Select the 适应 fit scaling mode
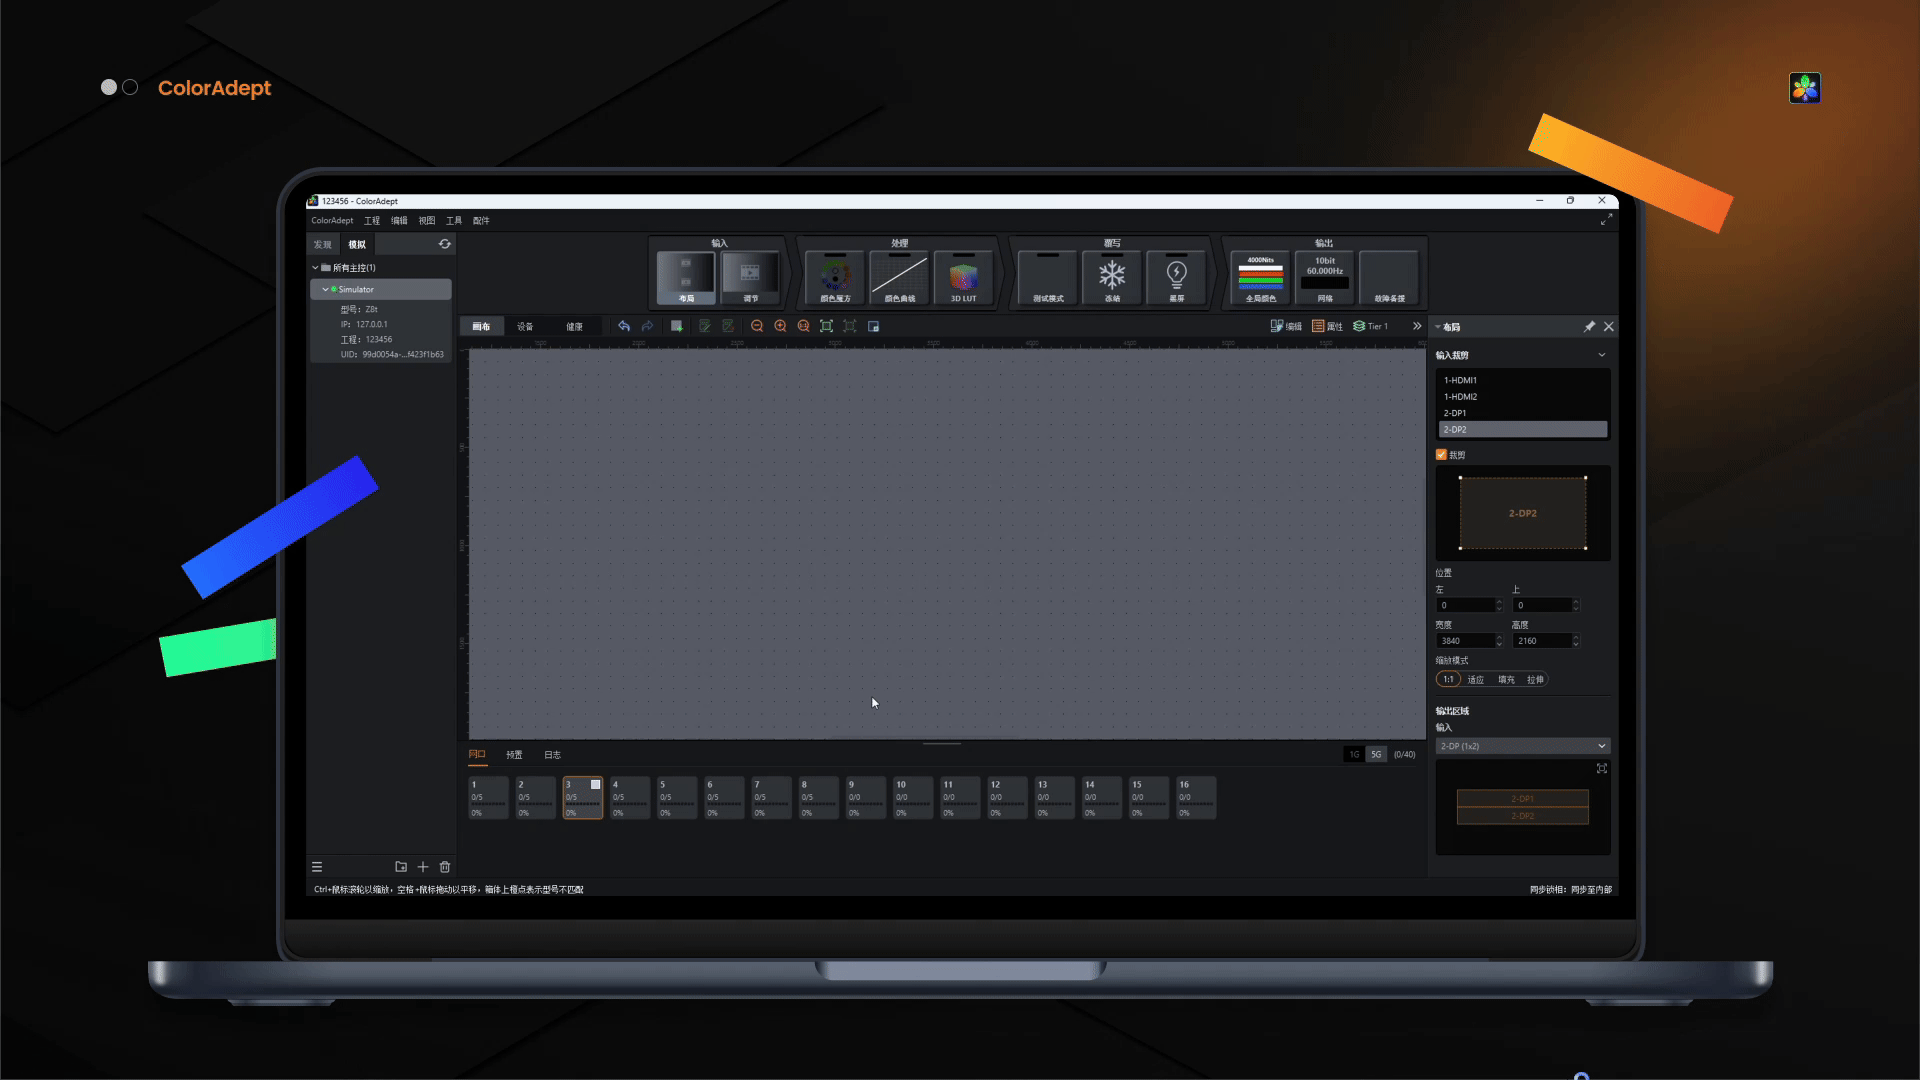Screen dimensions: 1920x1080 (x=1476, y=679)
